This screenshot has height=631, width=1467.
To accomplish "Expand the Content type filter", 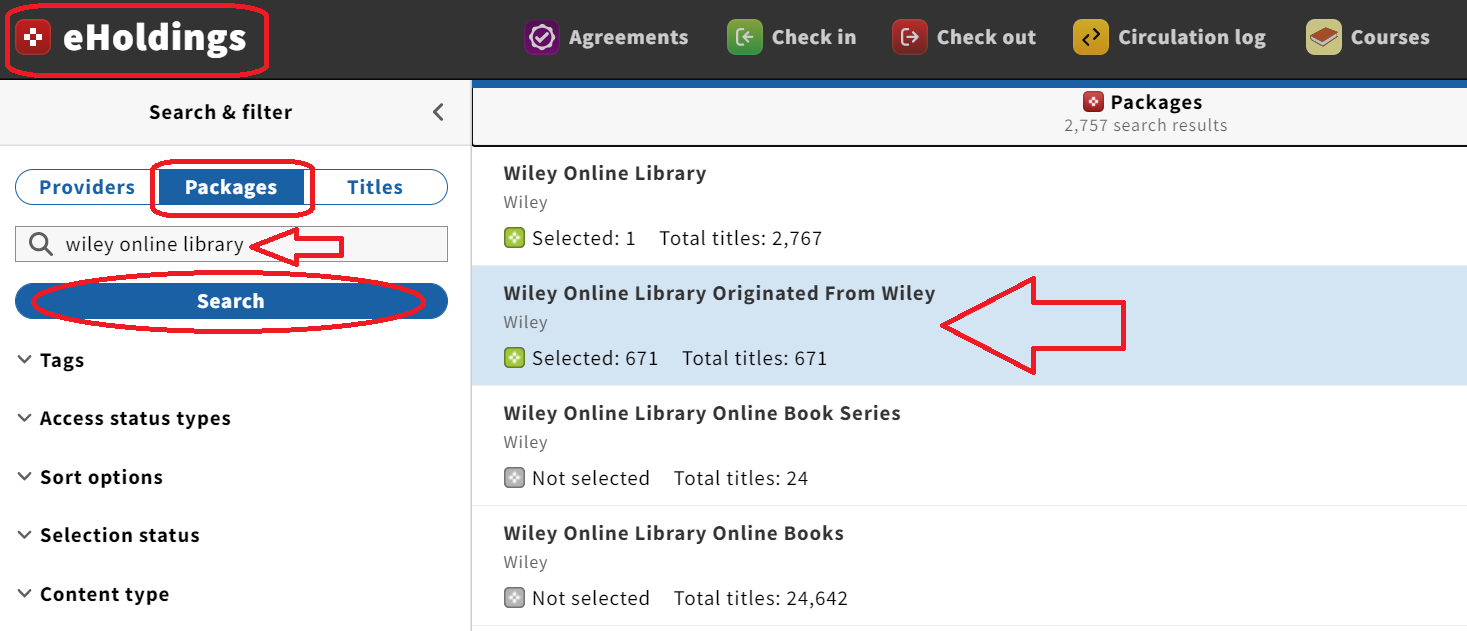I will click(x=93, y=594).
